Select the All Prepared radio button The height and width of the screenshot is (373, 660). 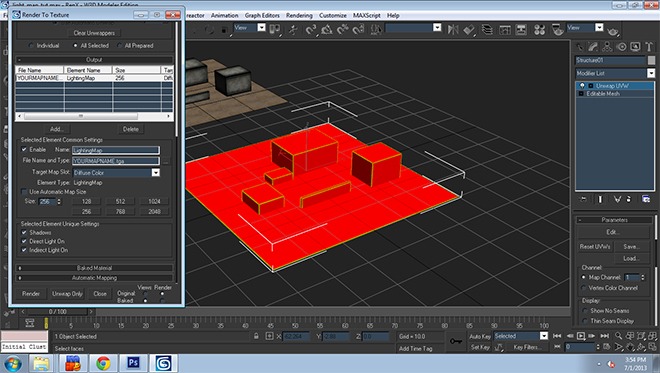[x=120, y=45]
